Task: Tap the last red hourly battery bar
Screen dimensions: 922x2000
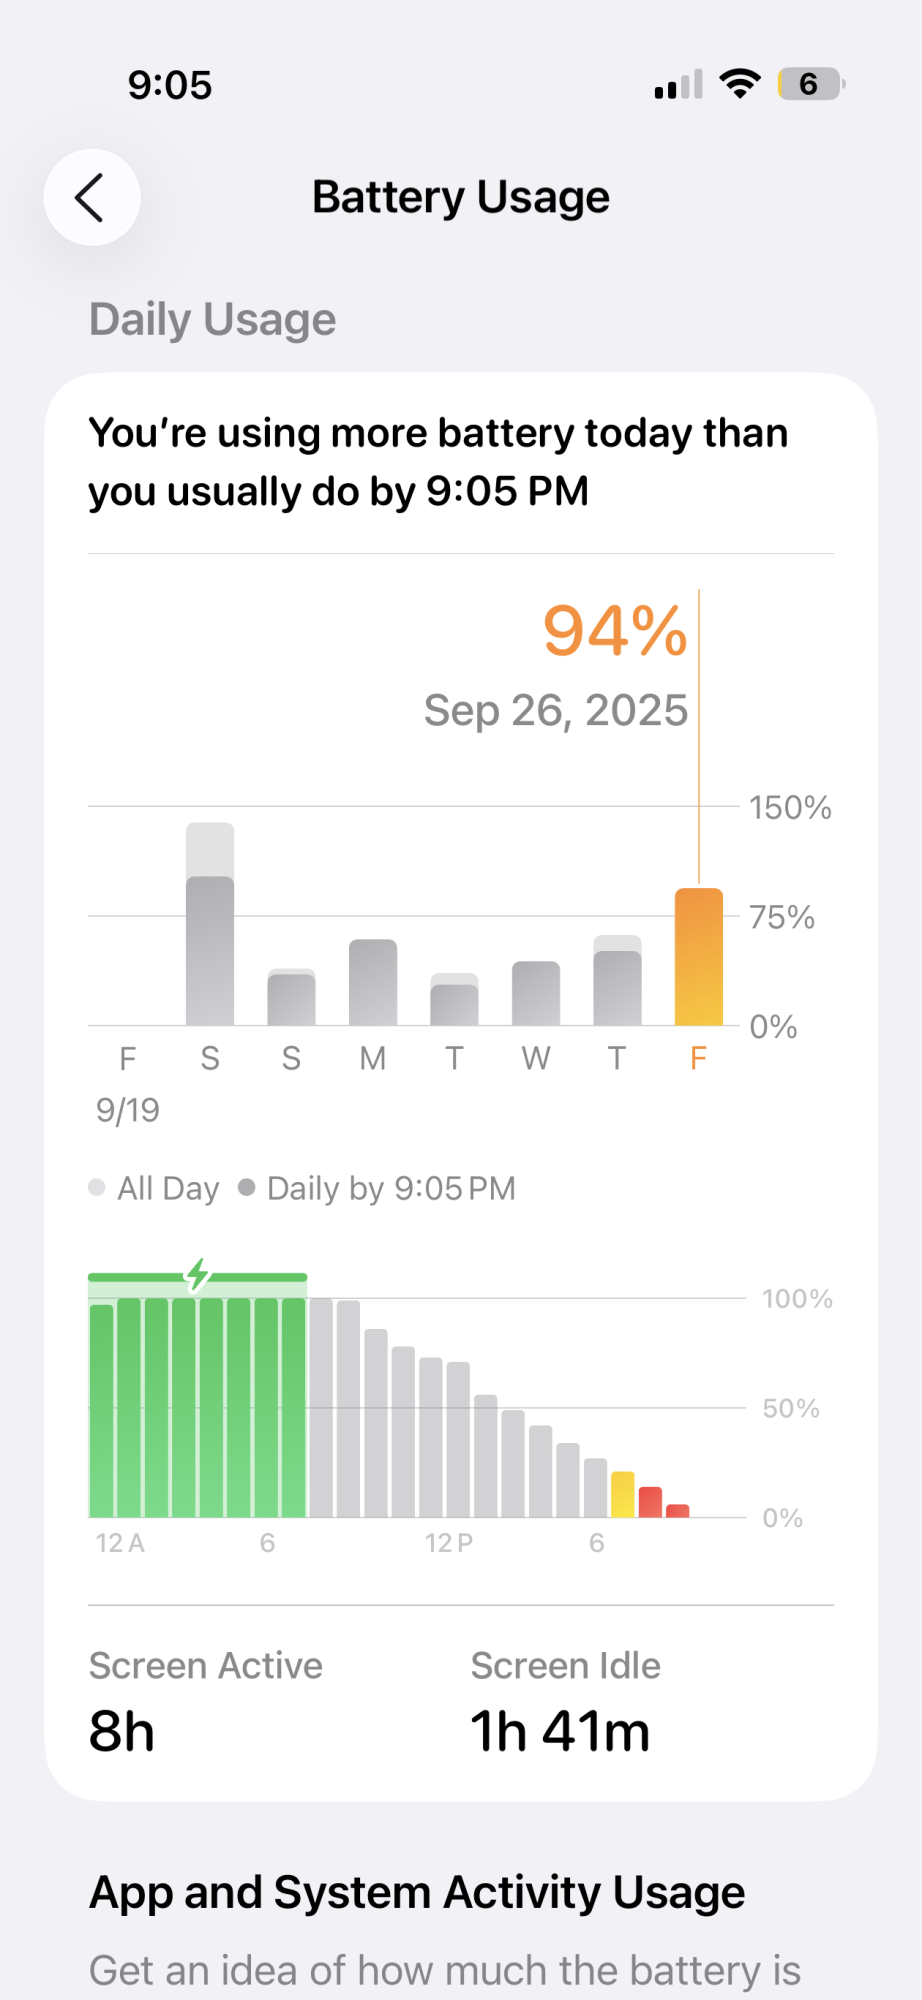Action: coord(677,1510)
